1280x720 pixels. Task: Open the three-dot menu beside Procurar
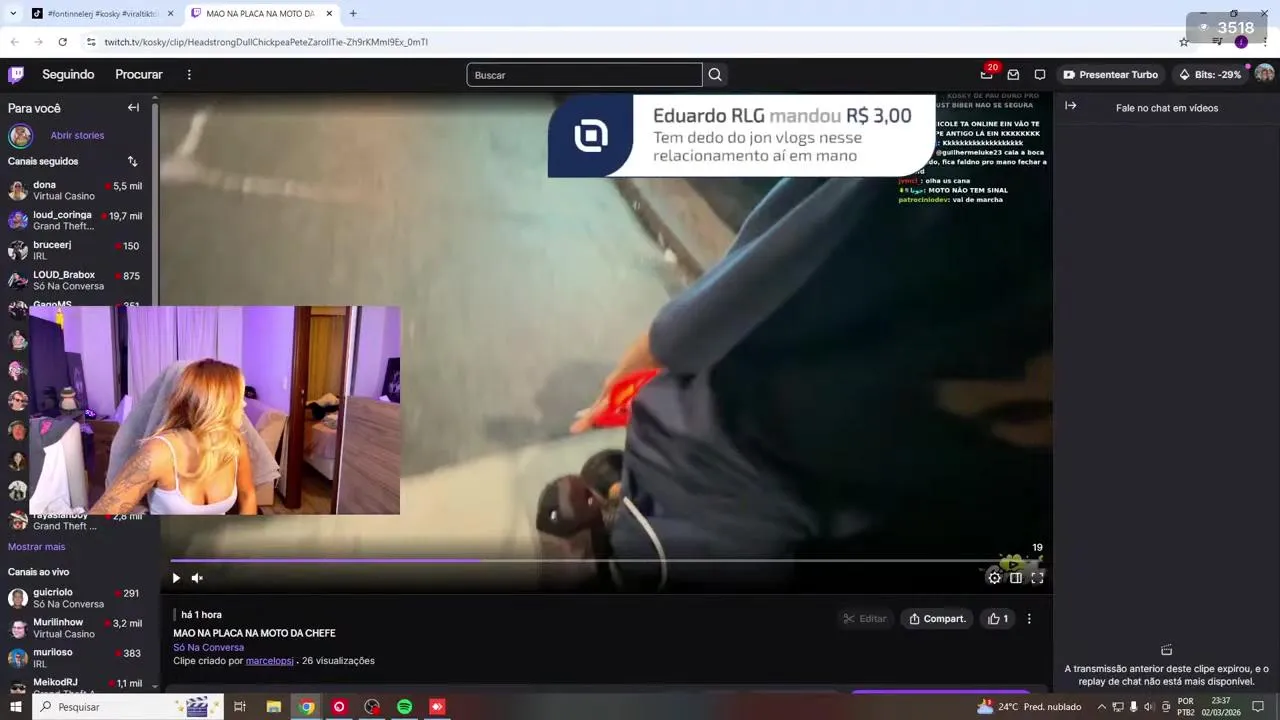[x=189, y=75]
